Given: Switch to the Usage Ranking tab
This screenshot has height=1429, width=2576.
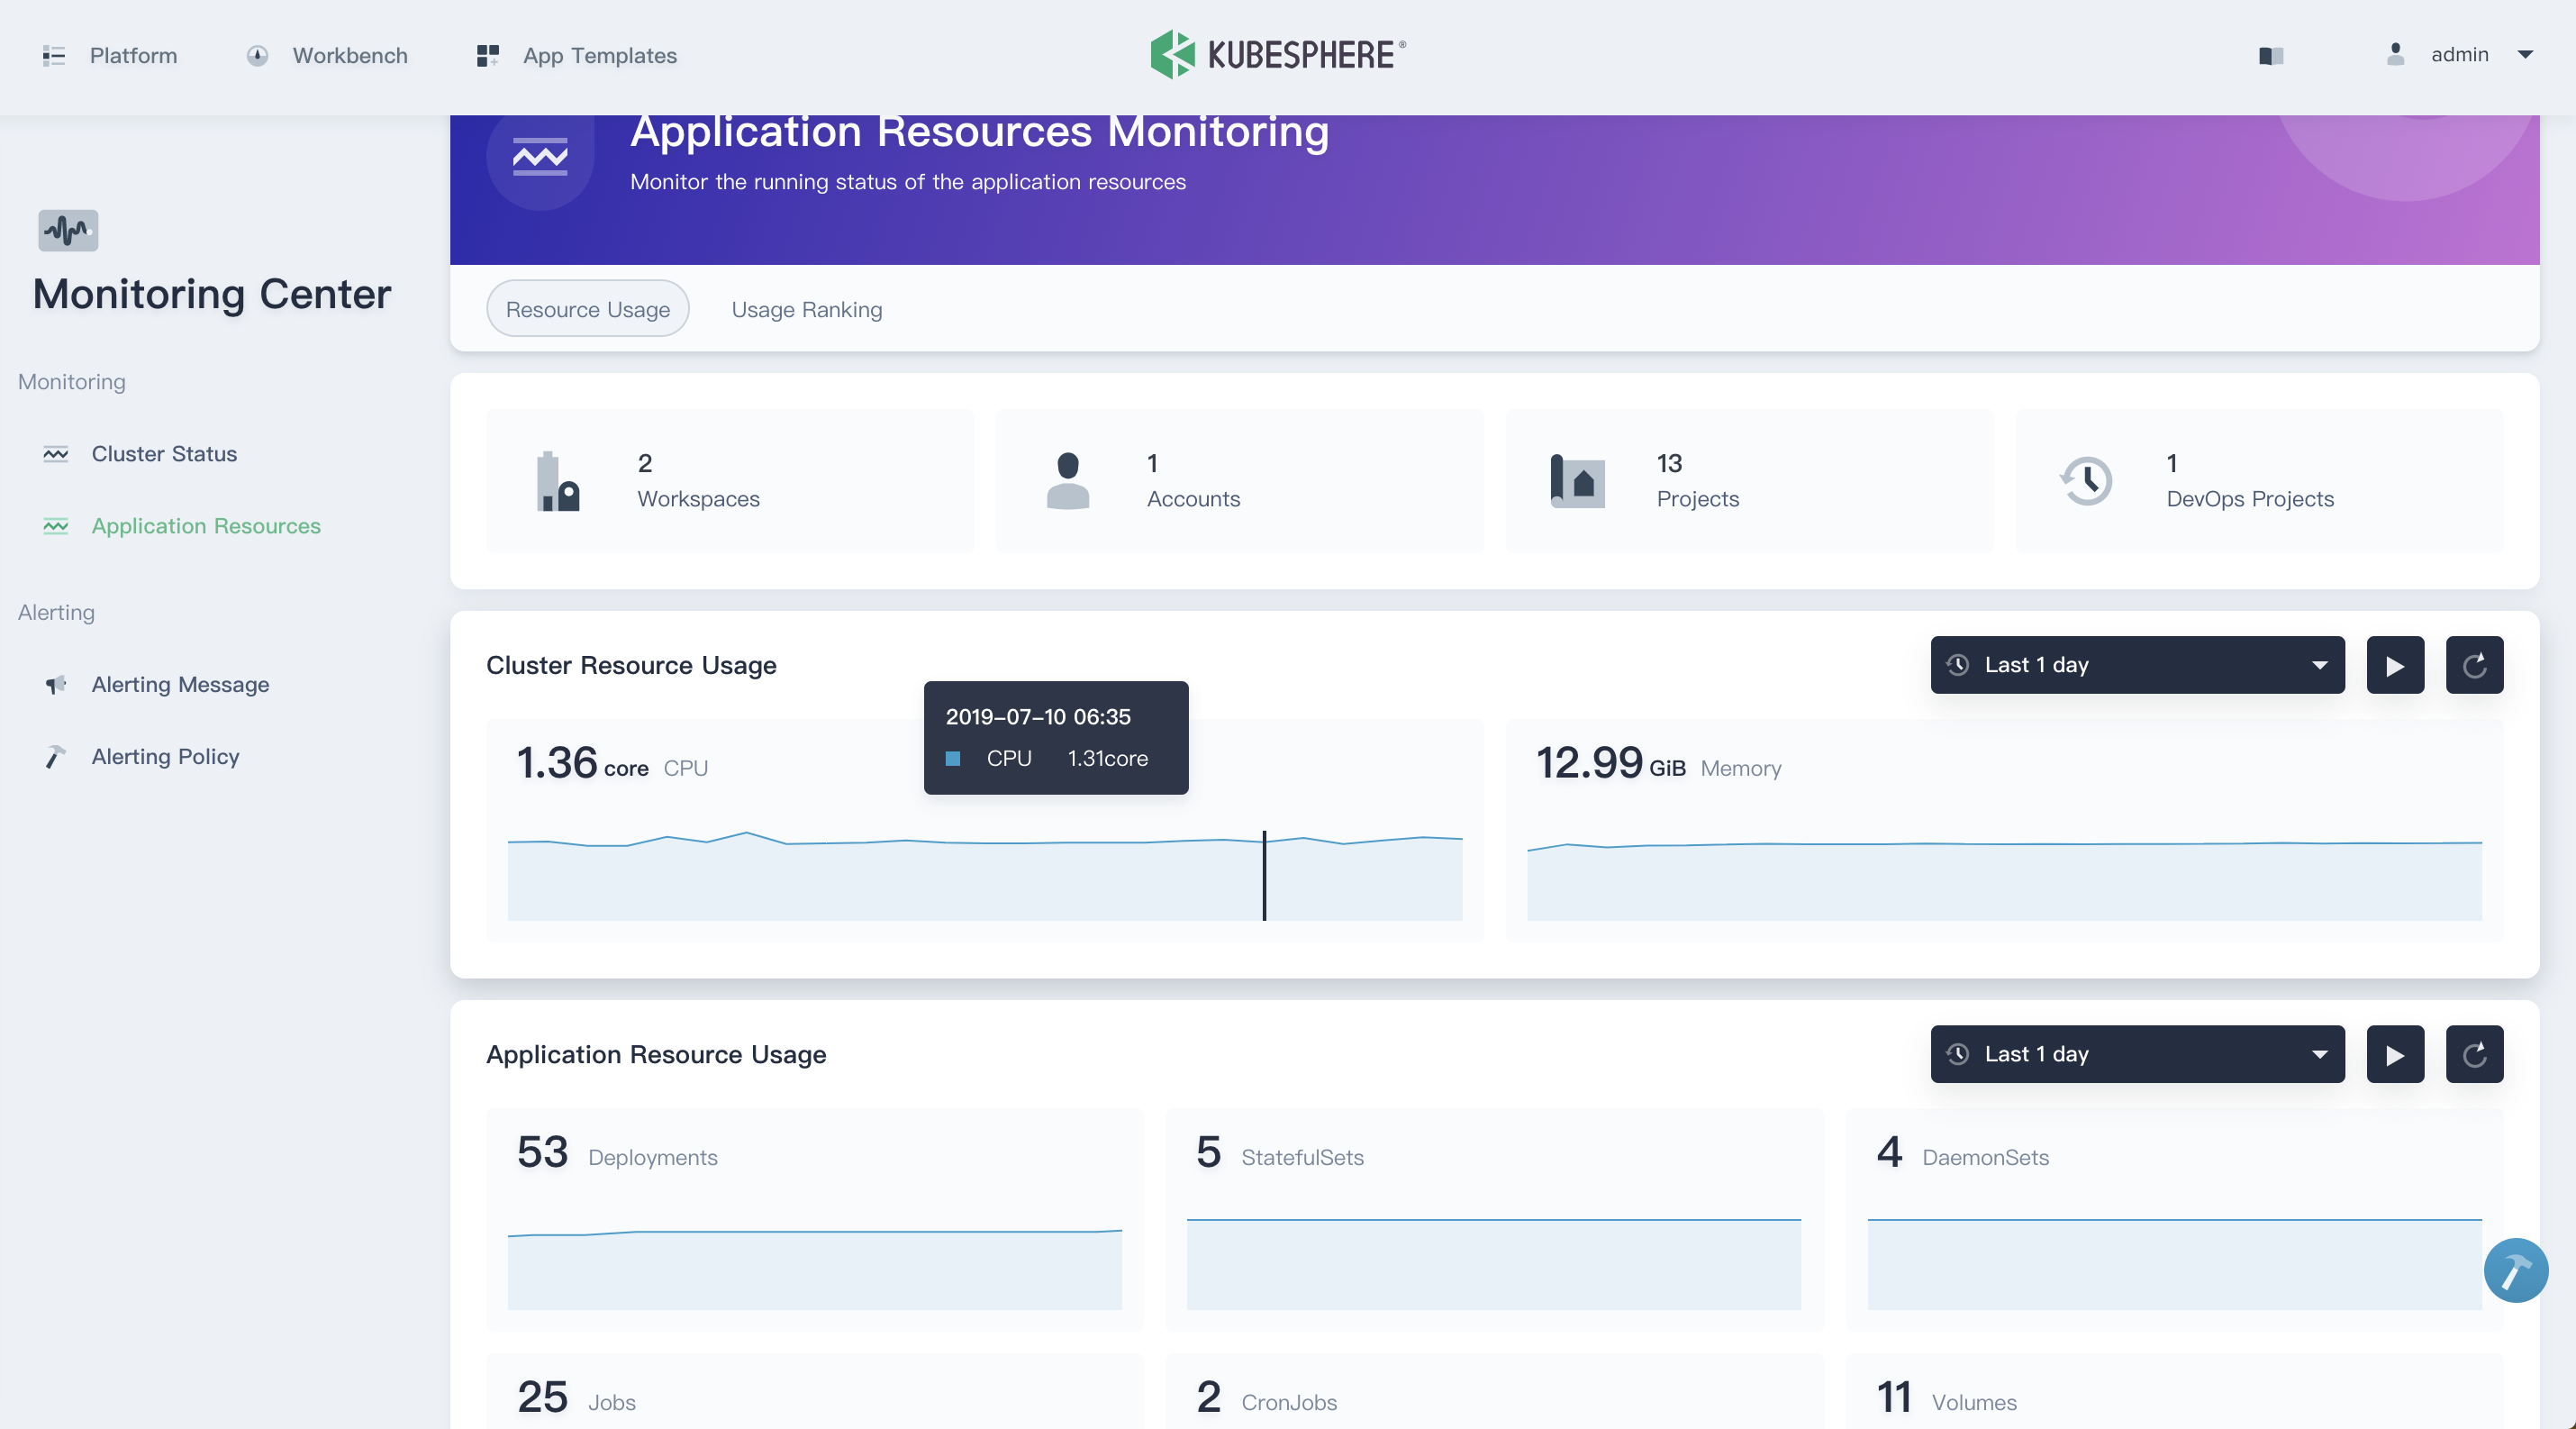Looking at the screenshot, I should point(806,310).
